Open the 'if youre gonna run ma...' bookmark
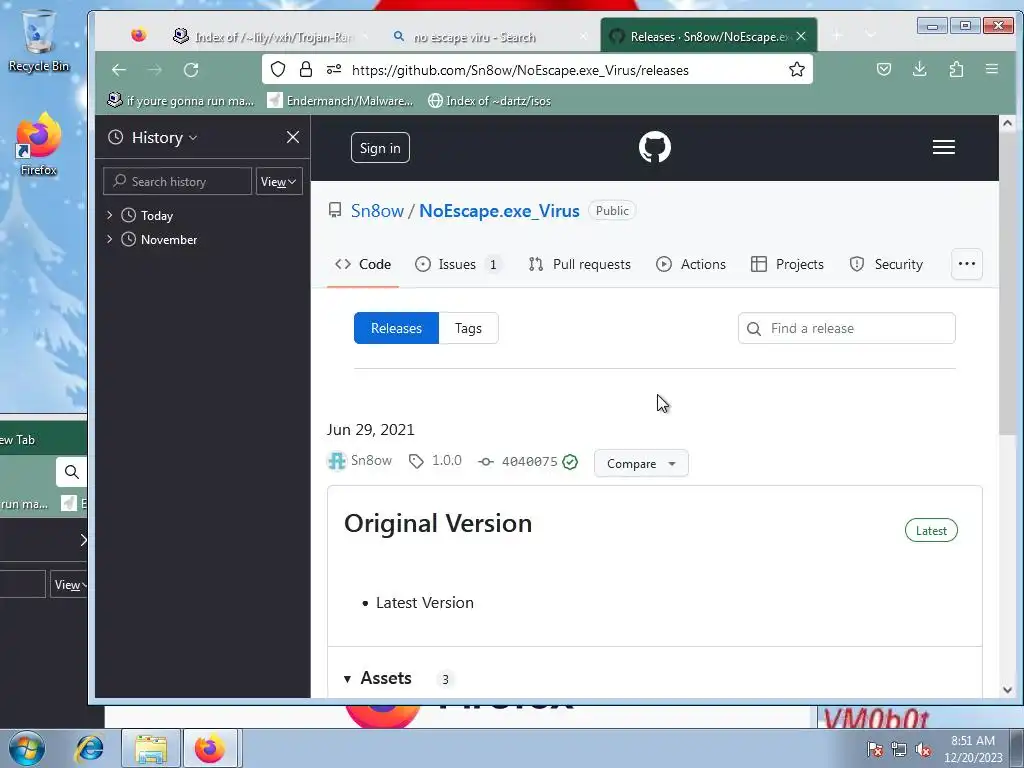 point(181,101)
